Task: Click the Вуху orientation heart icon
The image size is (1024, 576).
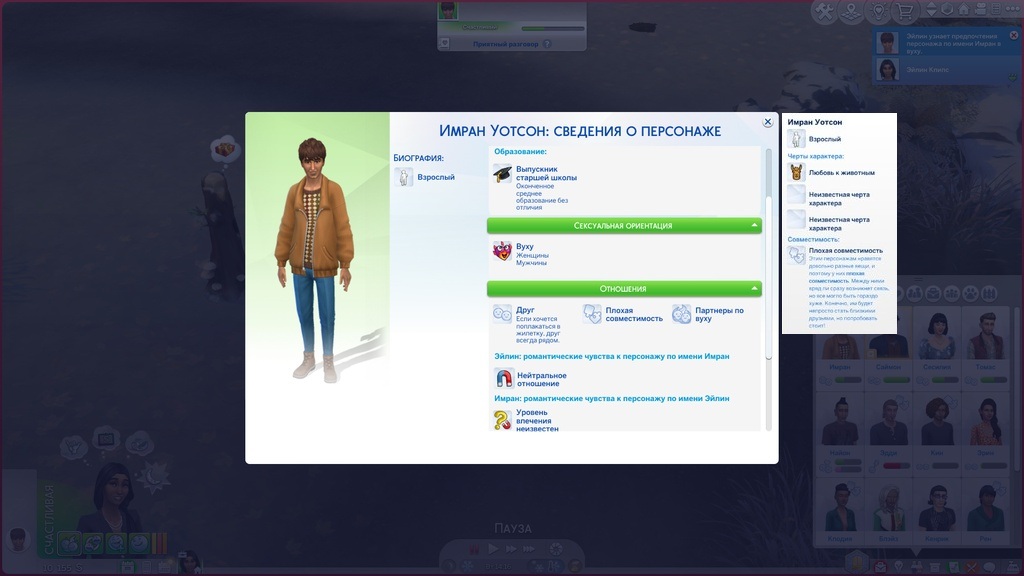Action: click(502, 251)
